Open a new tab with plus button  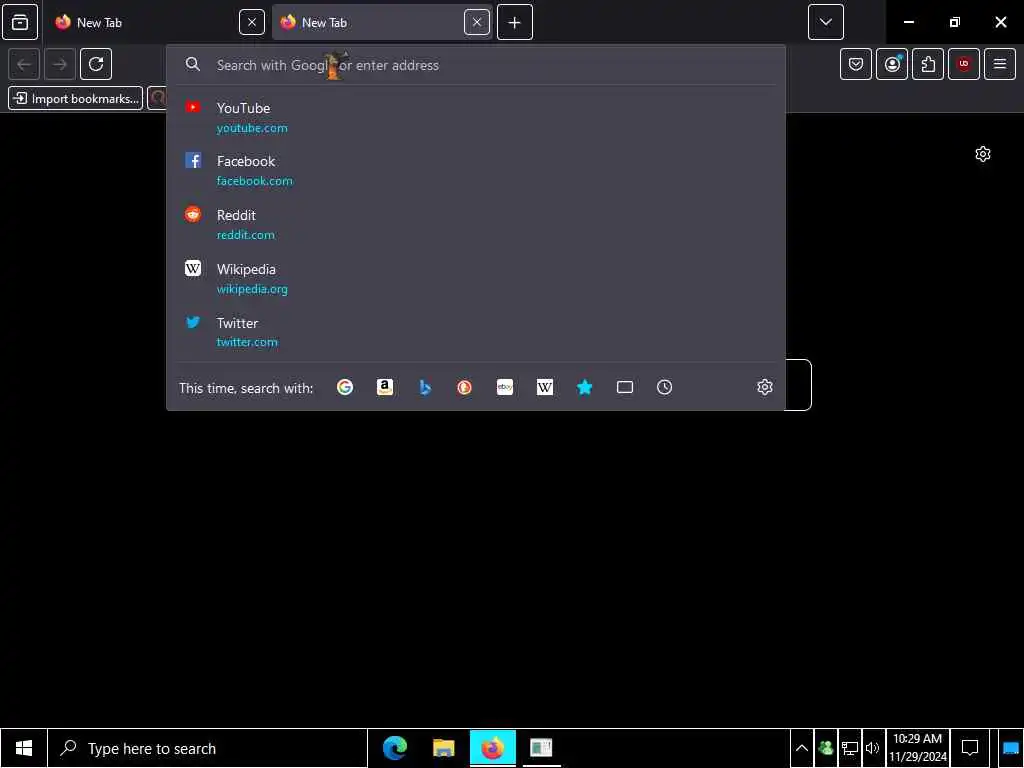(x=515, y=22)
